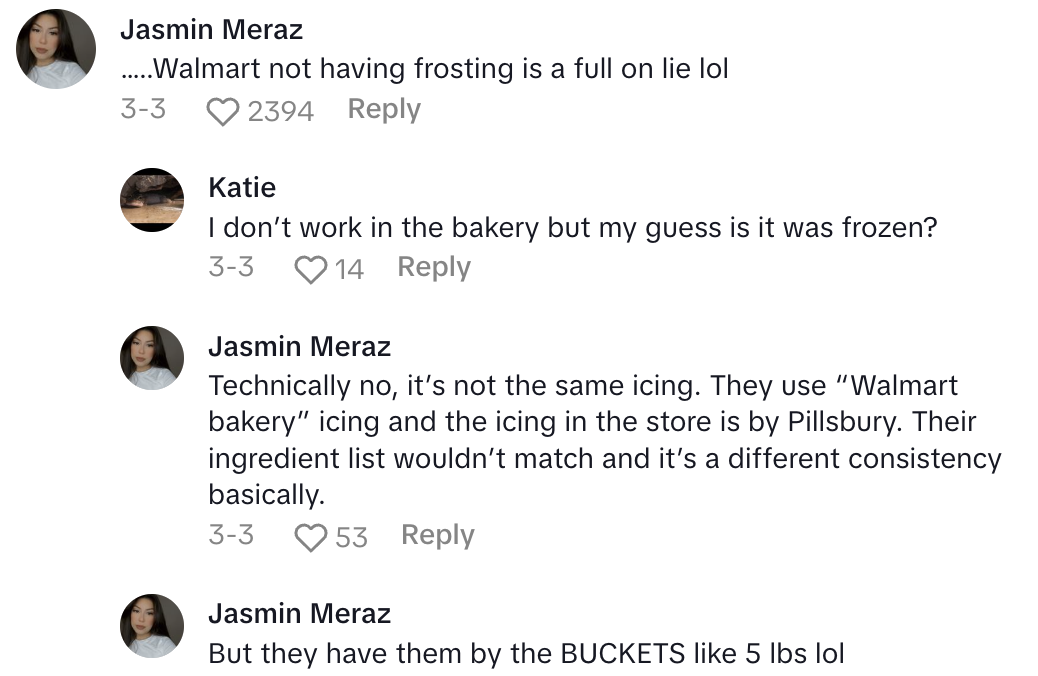Click Jasmin Meraz name on top comment
The image size is (1038, 676).
tap(211, 30)
